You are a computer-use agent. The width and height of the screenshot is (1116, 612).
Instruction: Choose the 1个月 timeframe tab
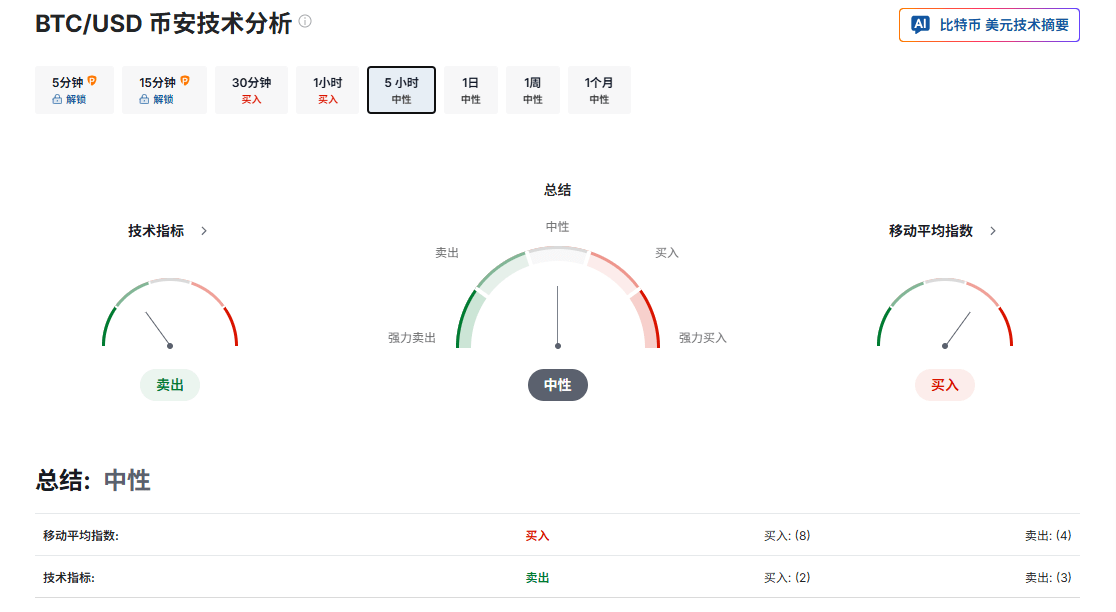[x=599, y=90]
